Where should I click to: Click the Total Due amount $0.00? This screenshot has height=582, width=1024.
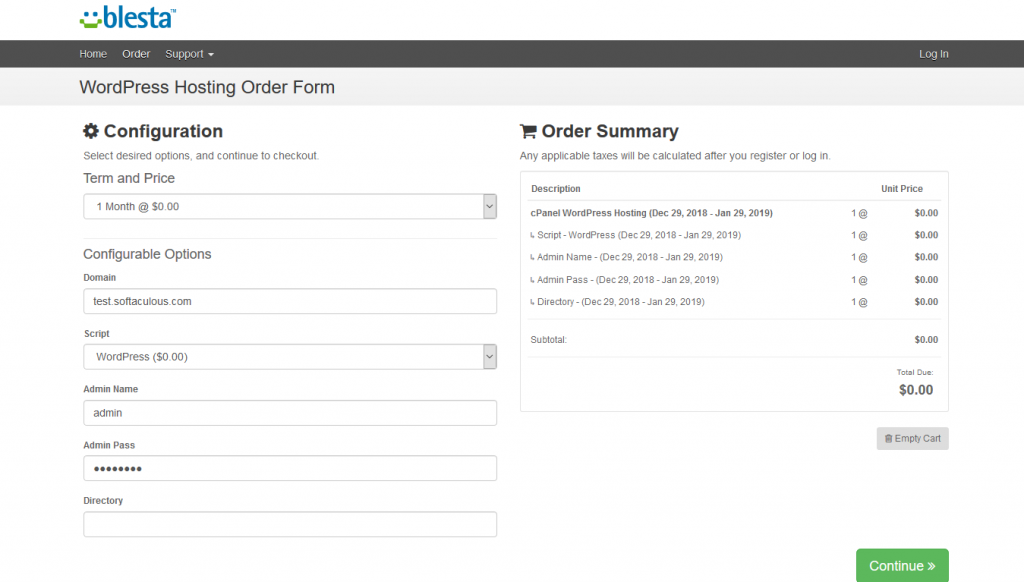[916, 390]
